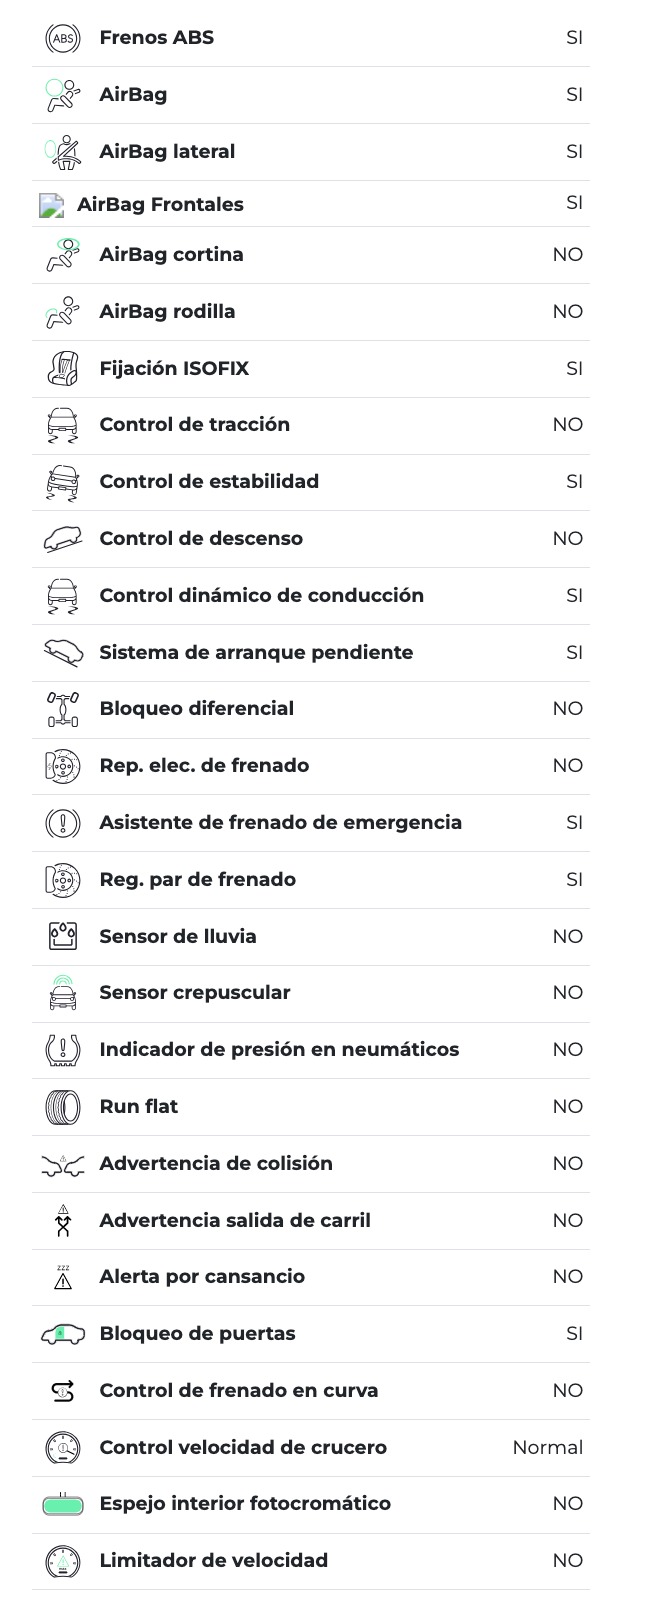This screenshot has width=650, height=1598.
Task: Click the NO value beside AirBag cortina
Action: pos(567,255)
